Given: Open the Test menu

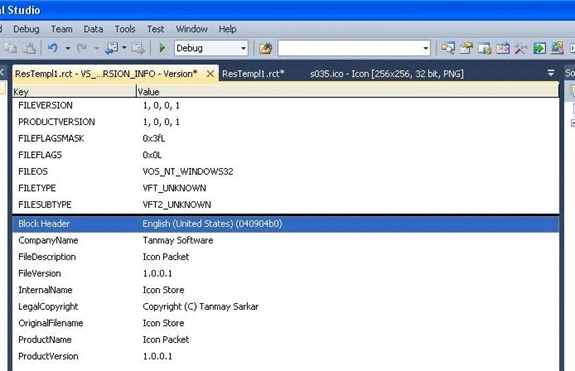Looking at the screenshot, I should pos(155,29).
